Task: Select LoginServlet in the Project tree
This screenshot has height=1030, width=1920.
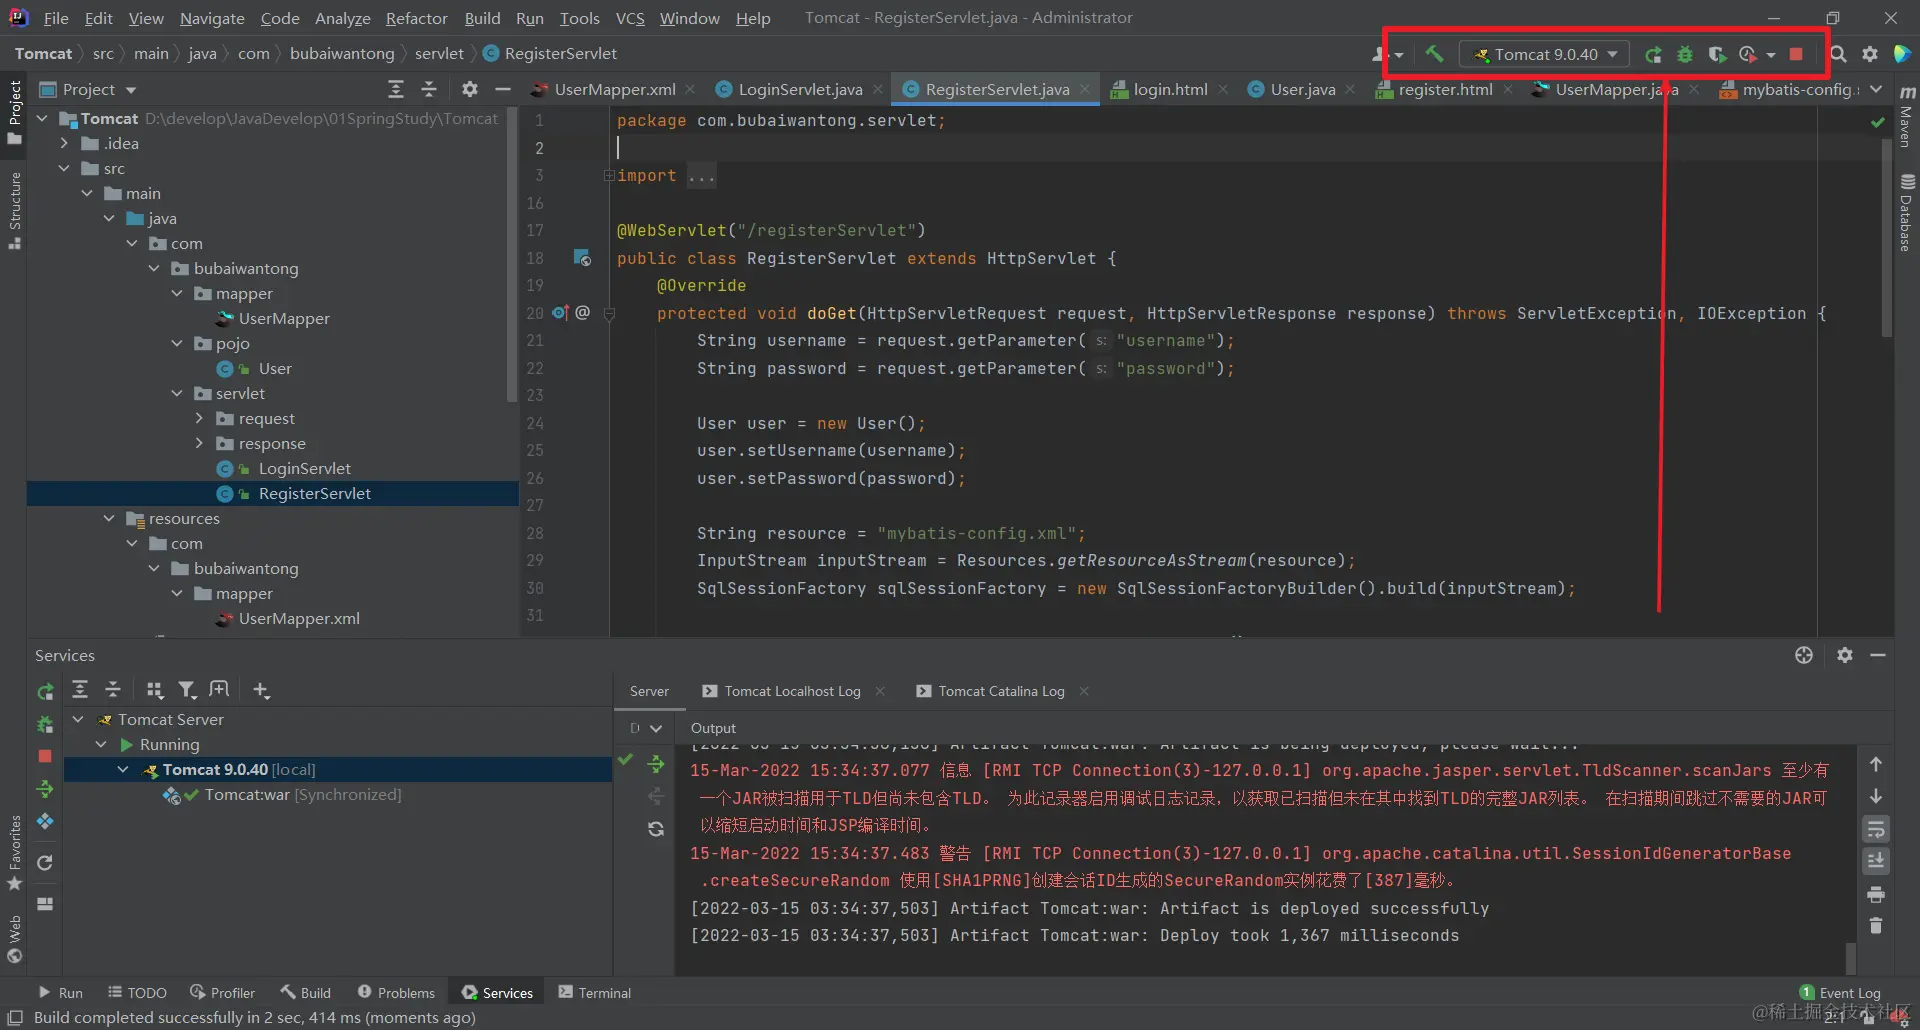Action: tap(304, 468)
